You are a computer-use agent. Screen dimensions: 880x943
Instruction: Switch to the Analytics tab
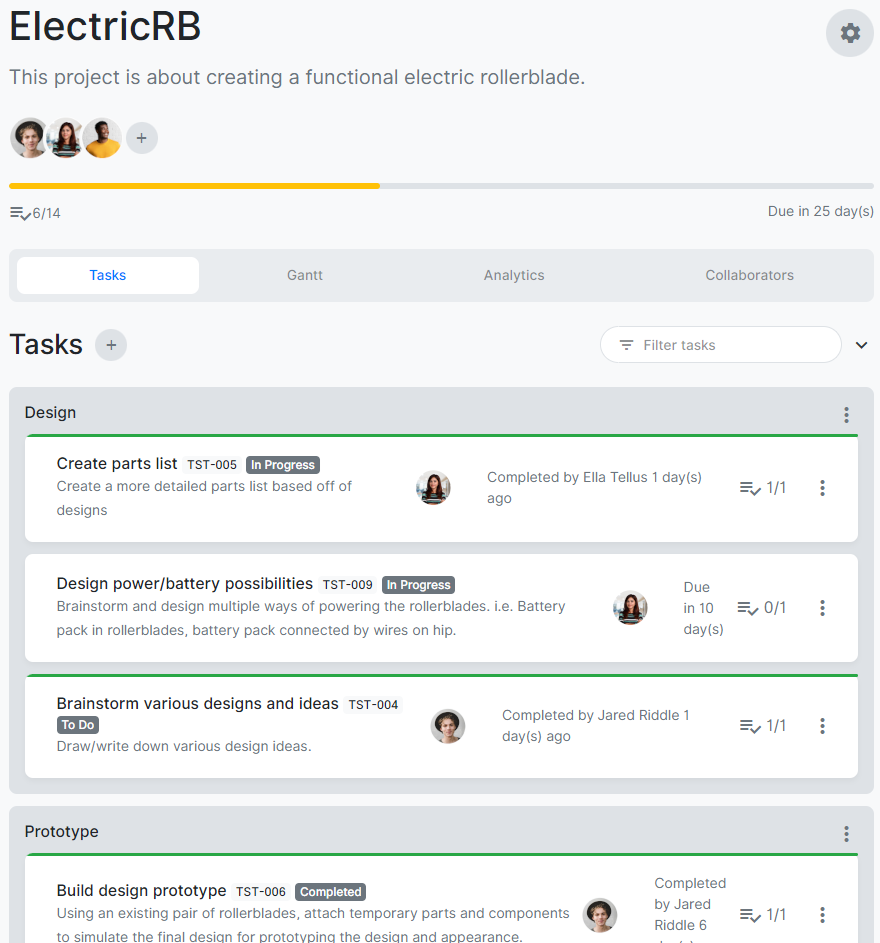[x=514, y=275]
